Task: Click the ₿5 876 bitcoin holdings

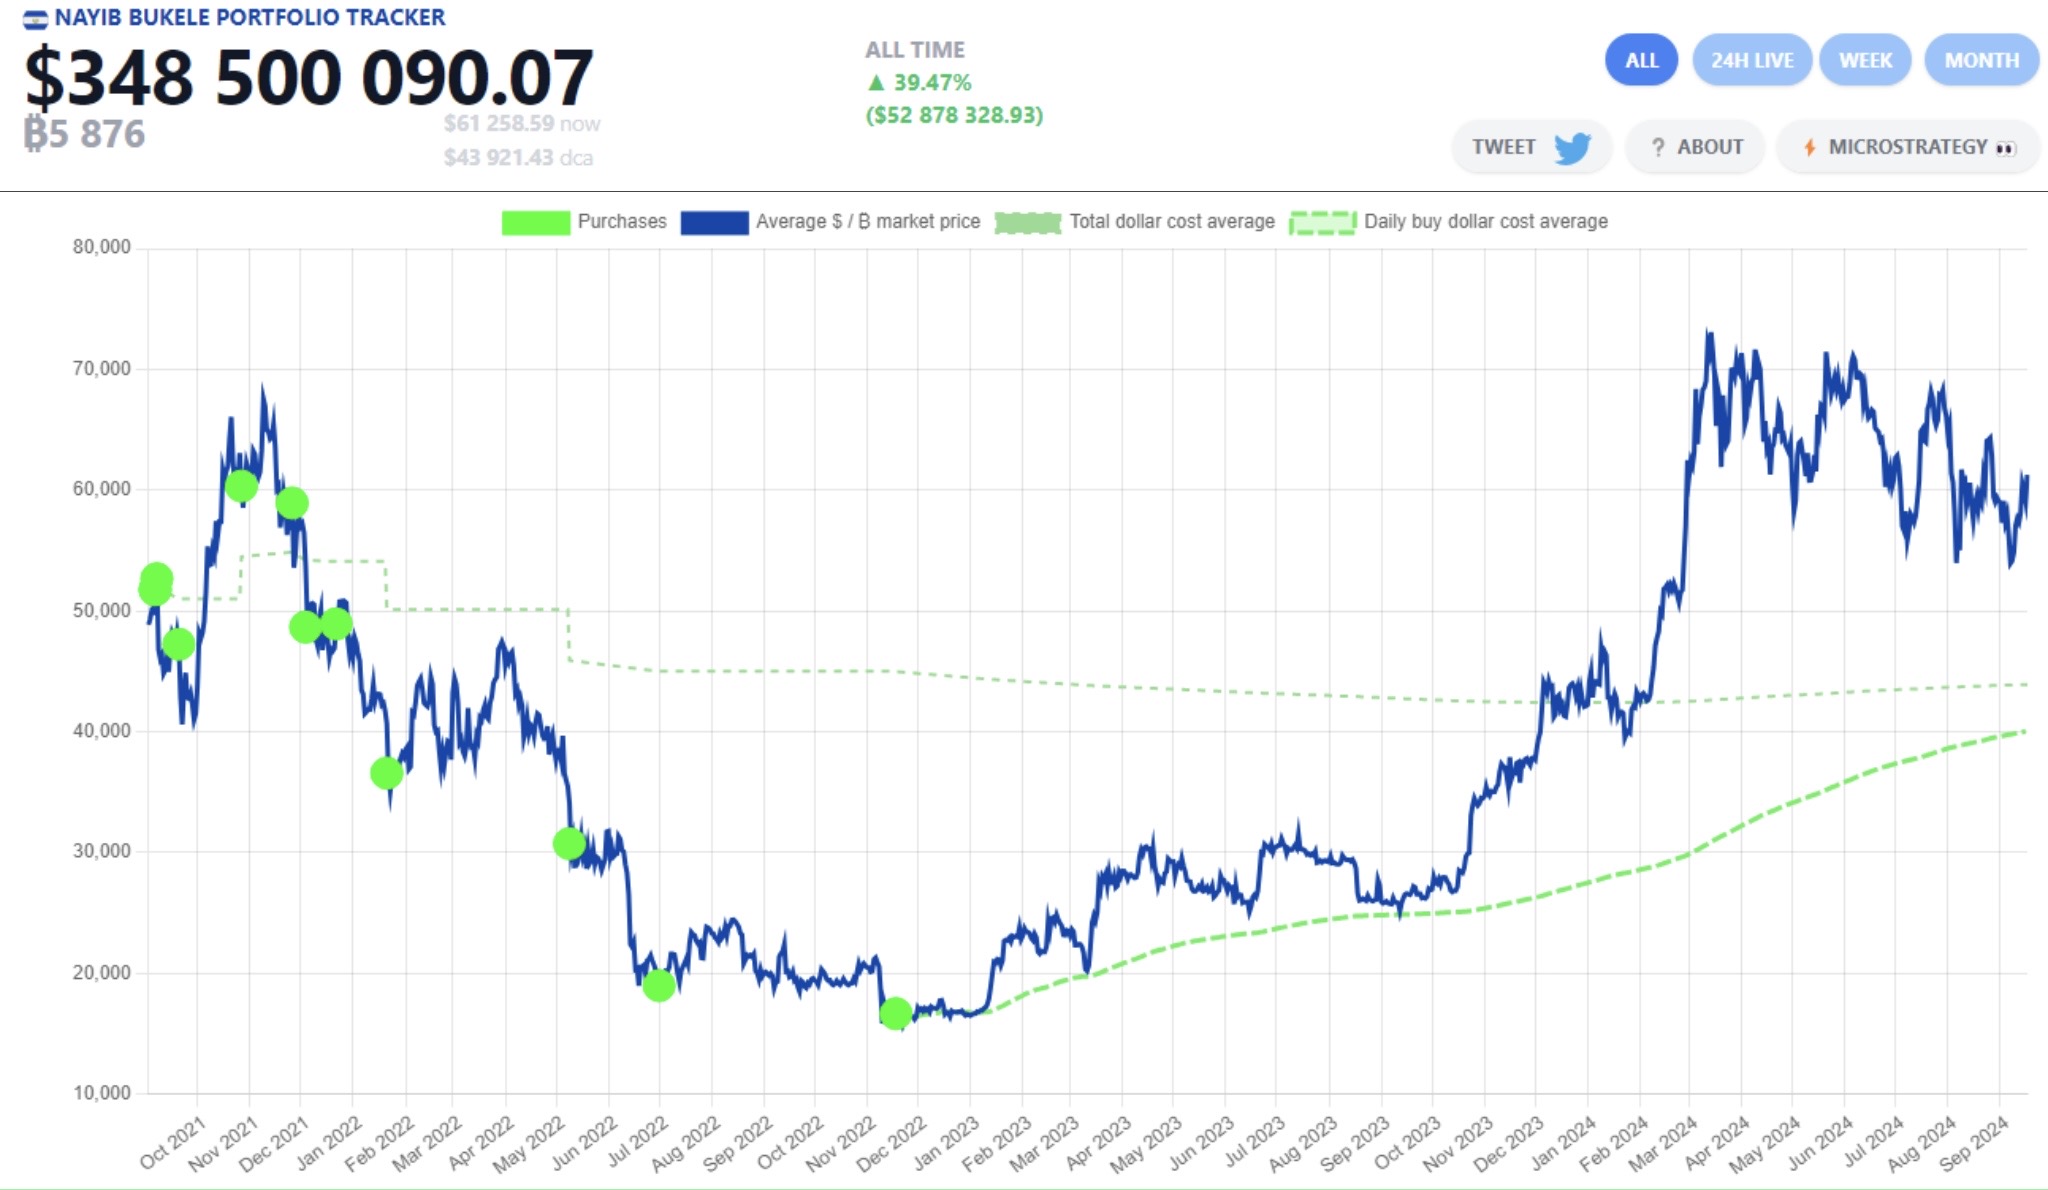Action: tap(85, 133)
